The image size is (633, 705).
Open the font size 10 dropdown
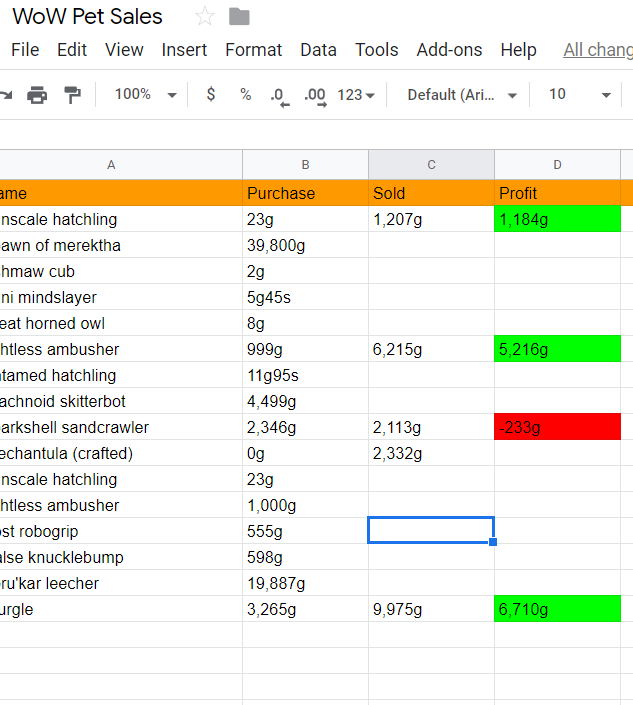tap(579, 95)
